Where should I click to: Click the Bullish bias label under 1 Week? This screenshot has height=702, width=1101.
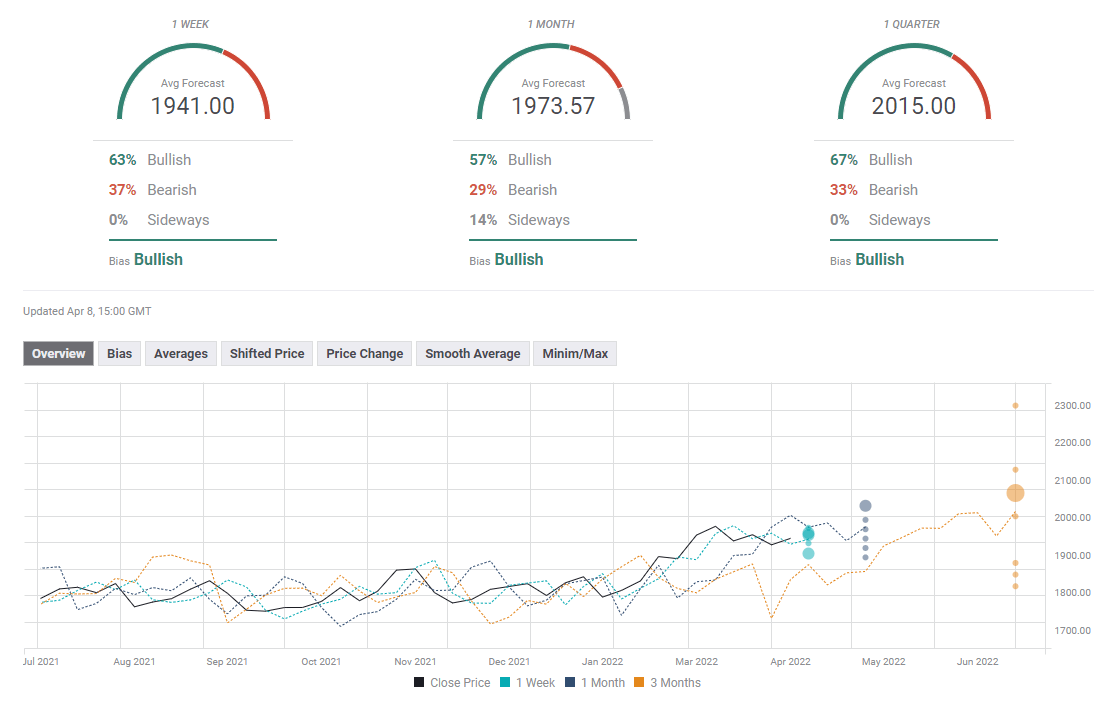pos(158,260)
